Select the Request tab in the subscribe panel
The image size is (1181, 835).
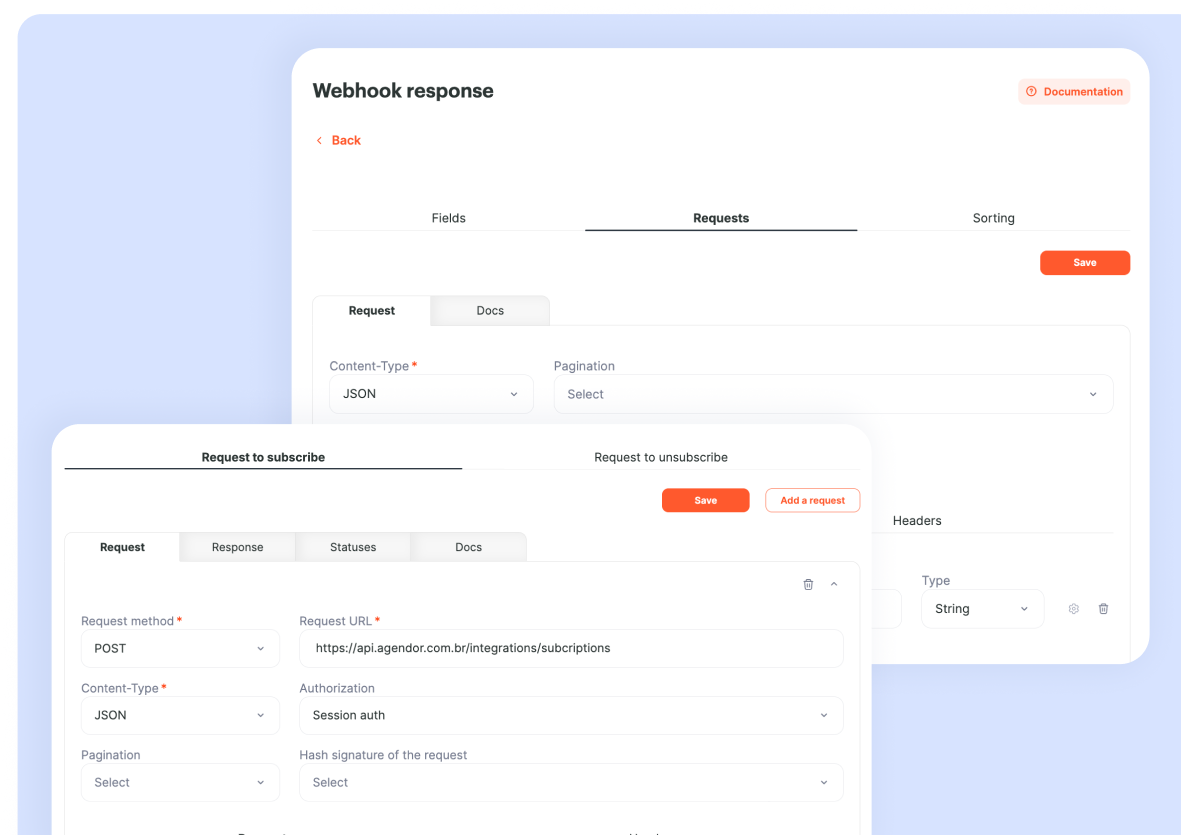coord(122,547)
